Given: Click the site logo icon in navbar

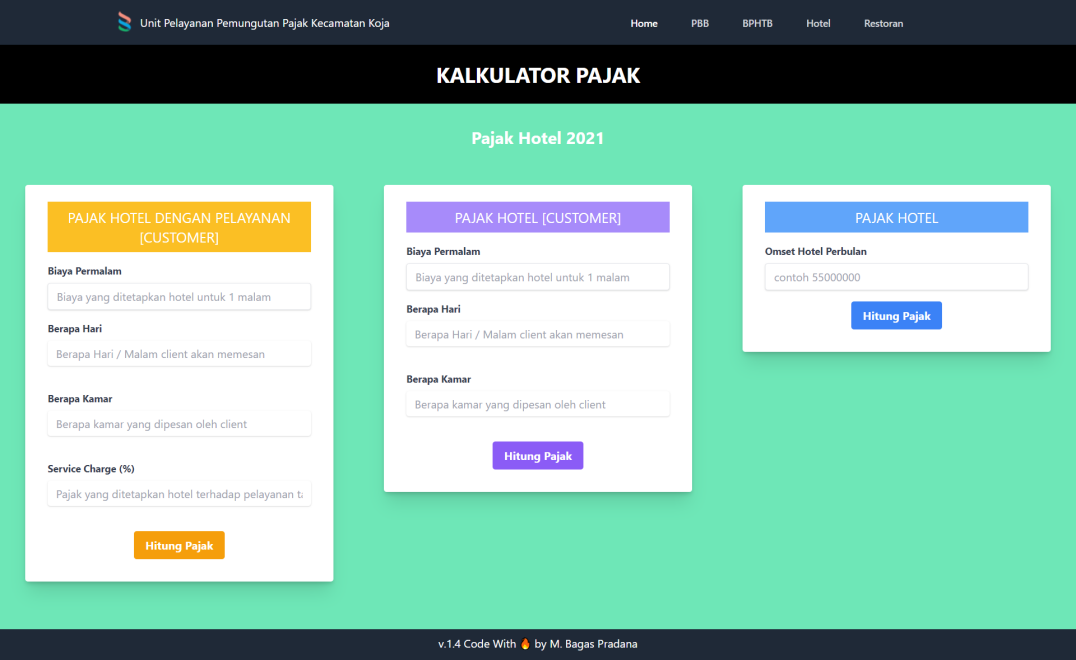Looking at the screenshot, I should [x=124, y=22].
